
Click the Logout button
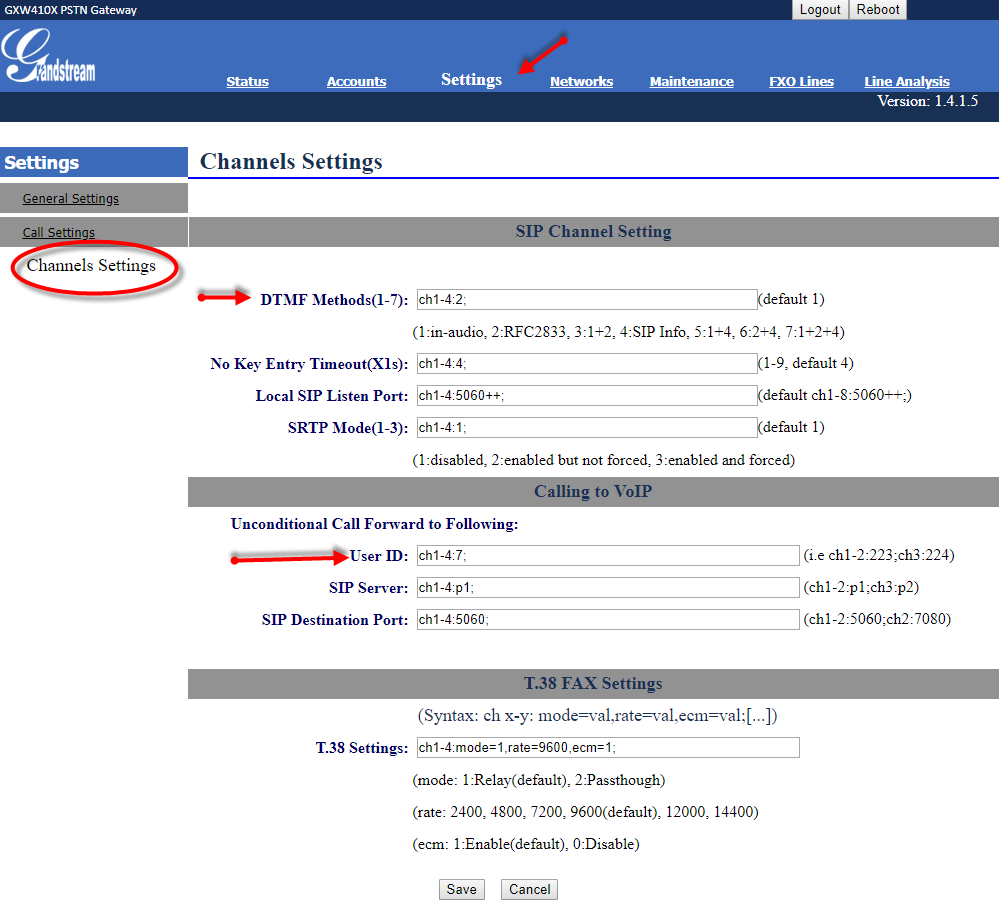[820, 10]
